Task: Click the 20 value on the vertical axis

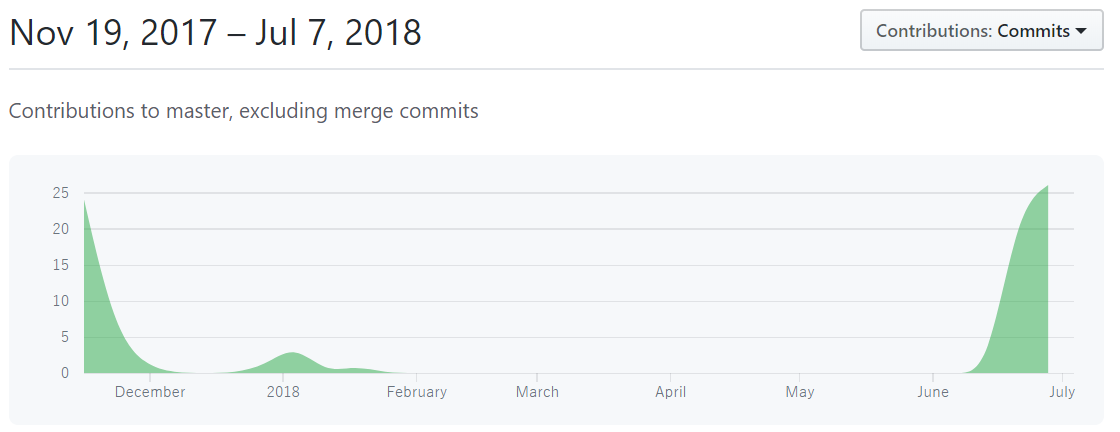Action: pyautogui.click(x=61, y=229)
